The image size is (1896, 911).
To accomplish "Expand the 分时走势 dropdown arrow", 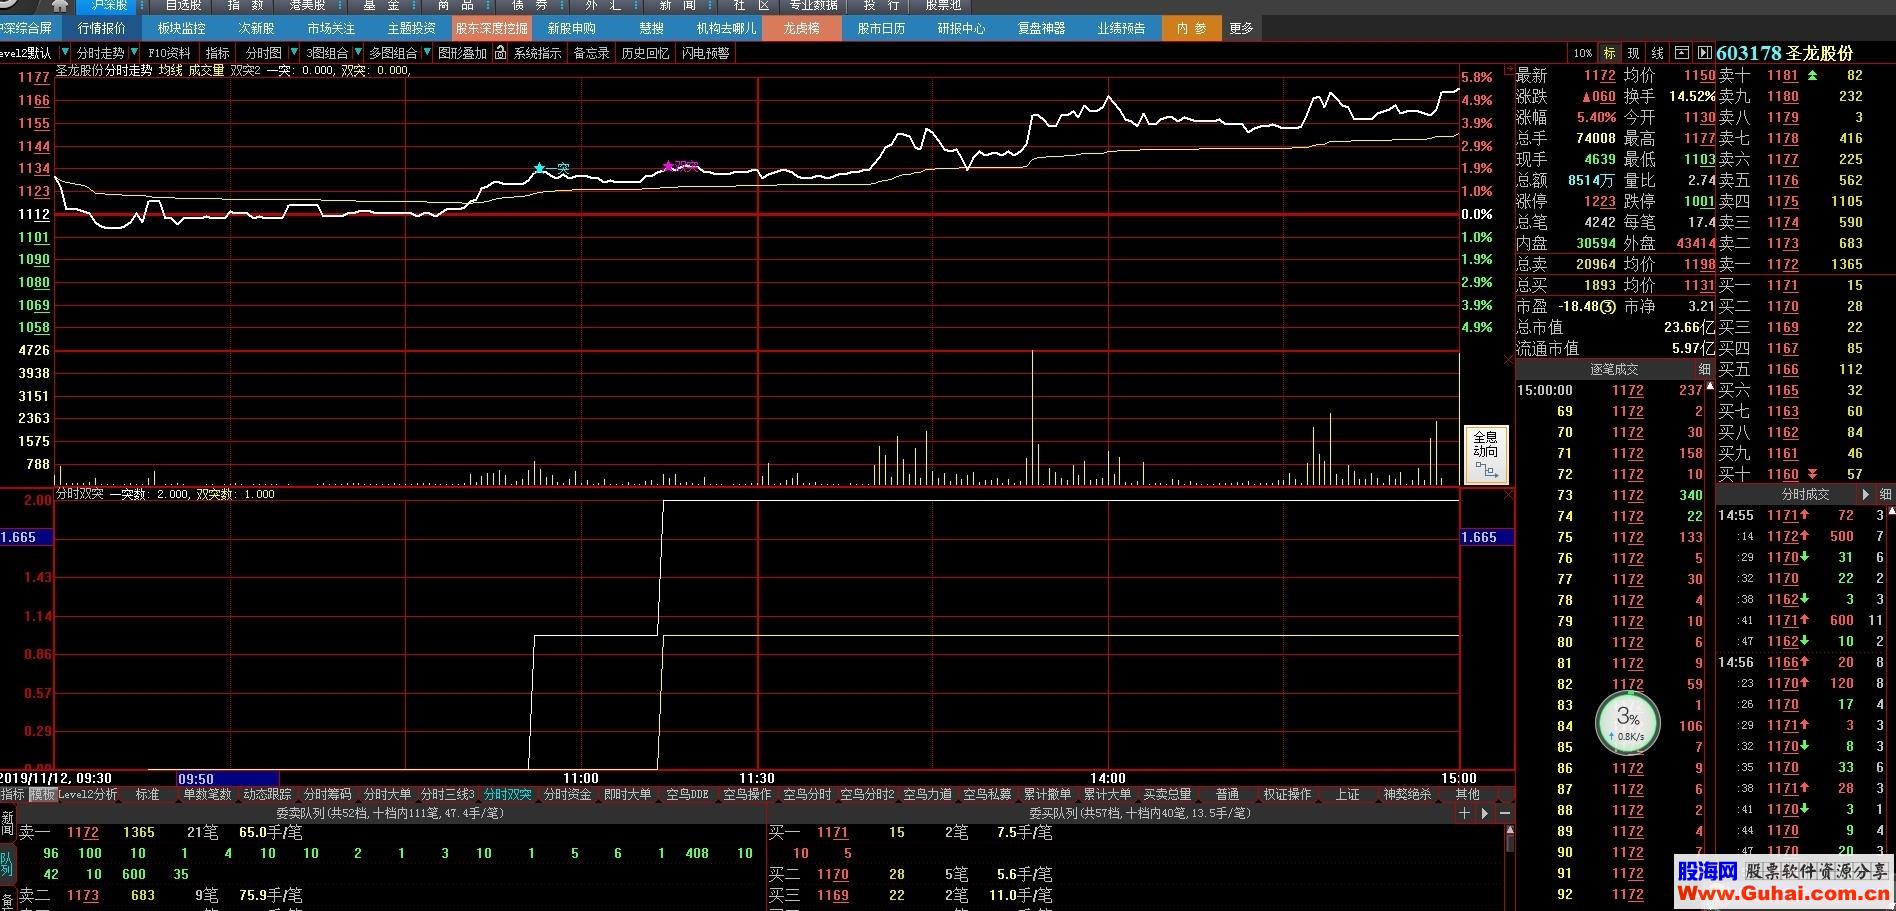I will (134, 53).
